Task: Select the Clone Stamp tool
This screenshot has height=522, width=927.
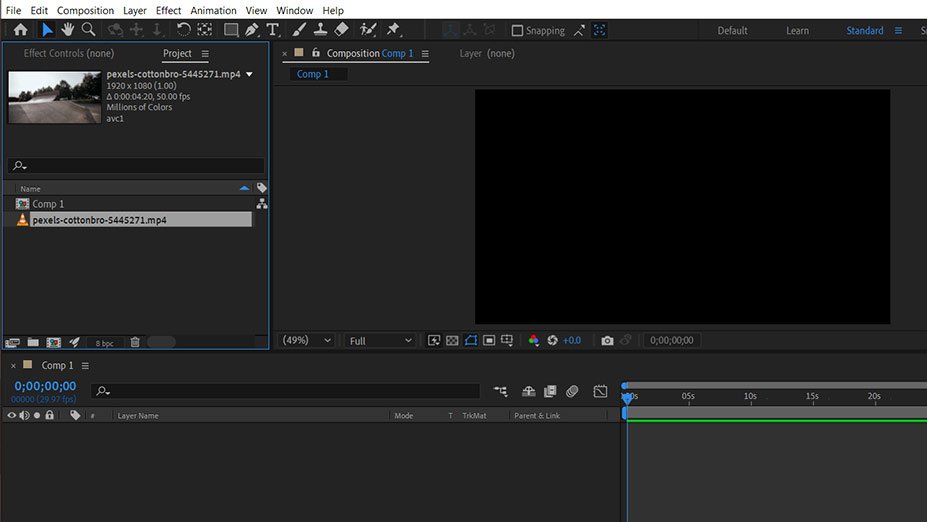Action: pyautogui.click(x=320, y=30)
